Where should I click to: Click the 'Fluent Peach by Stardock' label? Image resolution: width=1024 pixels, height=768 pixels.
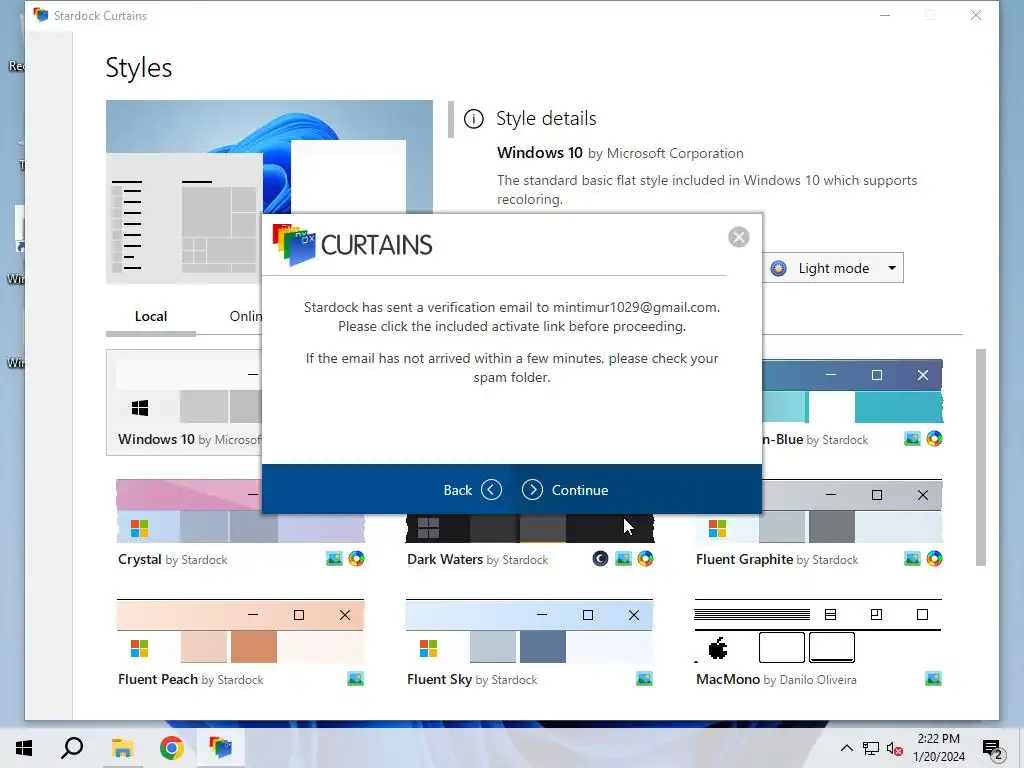(x=191, y=680)
